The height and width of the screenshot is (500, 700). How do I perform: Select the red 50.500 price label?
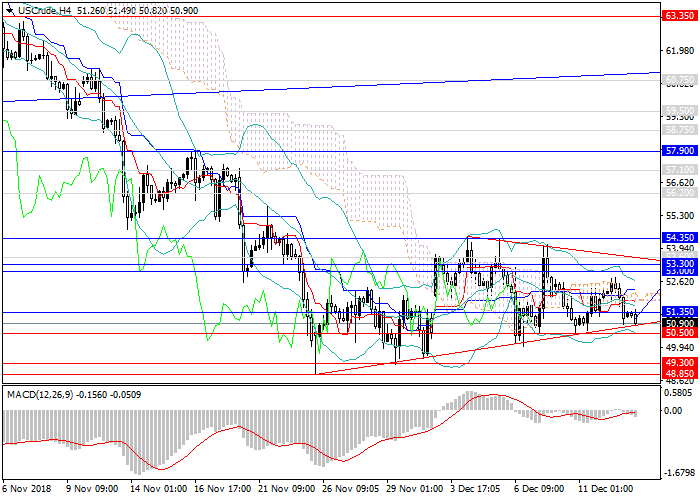(x=679, y=333)
